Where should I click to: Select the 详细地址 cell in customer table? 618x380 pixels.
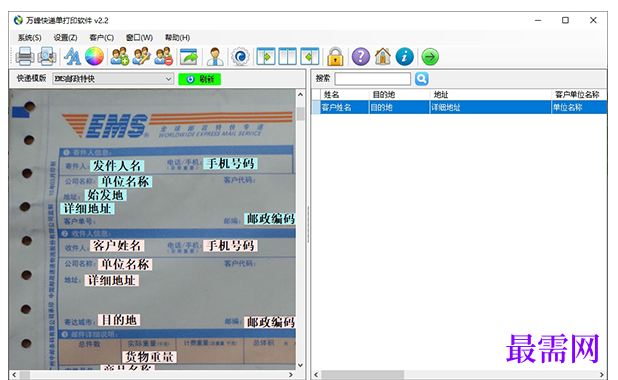490,107
